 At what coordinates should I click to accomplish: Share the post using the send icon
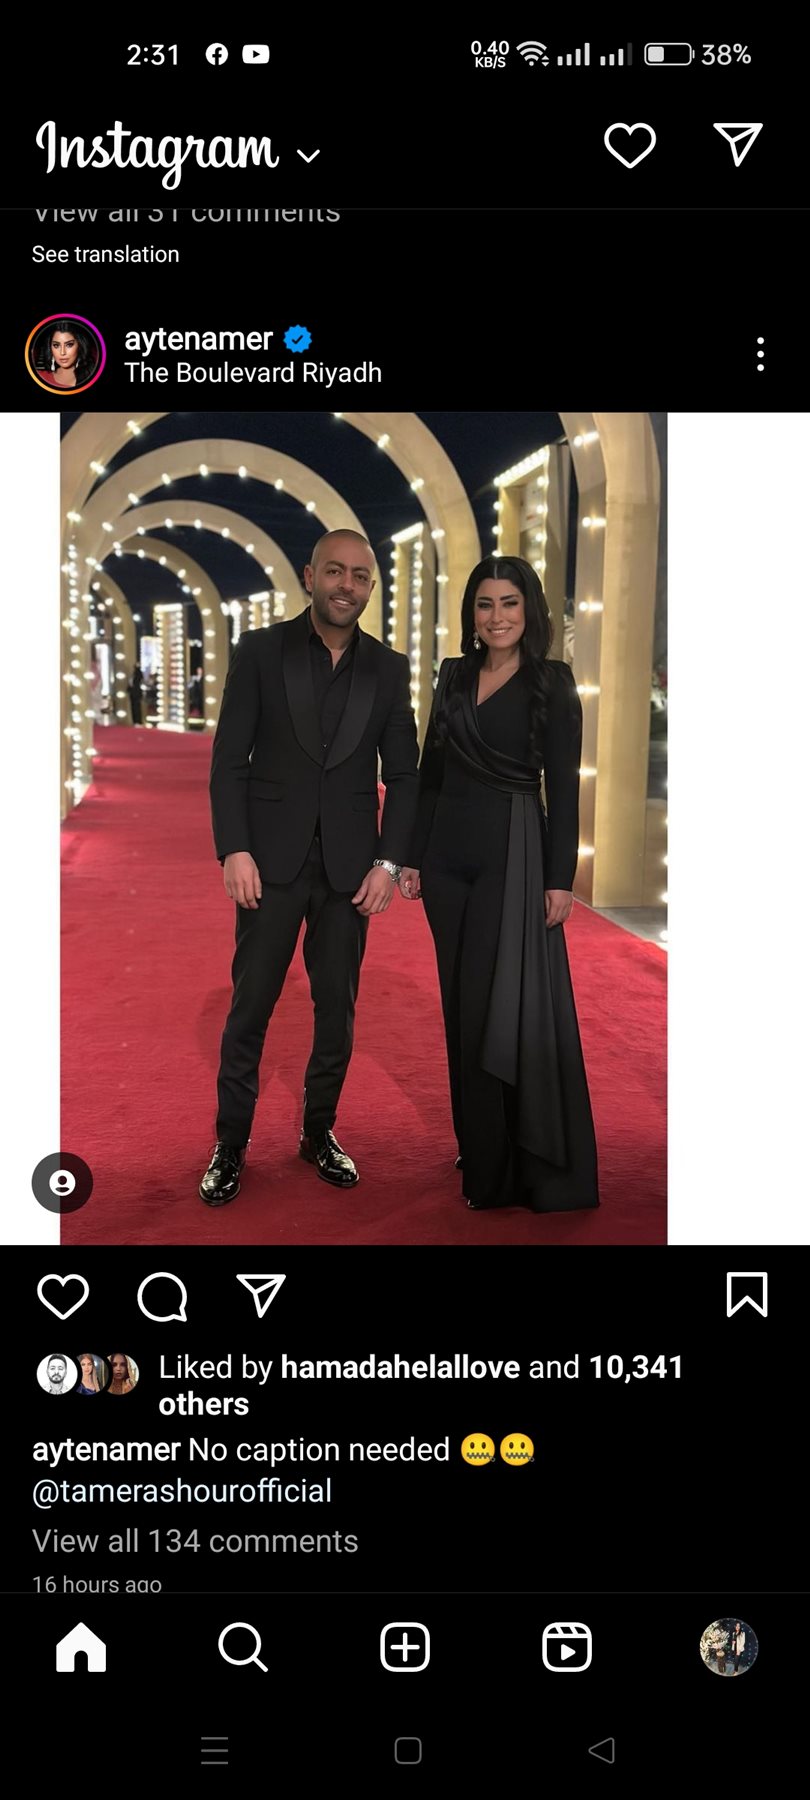(261, 1296)
